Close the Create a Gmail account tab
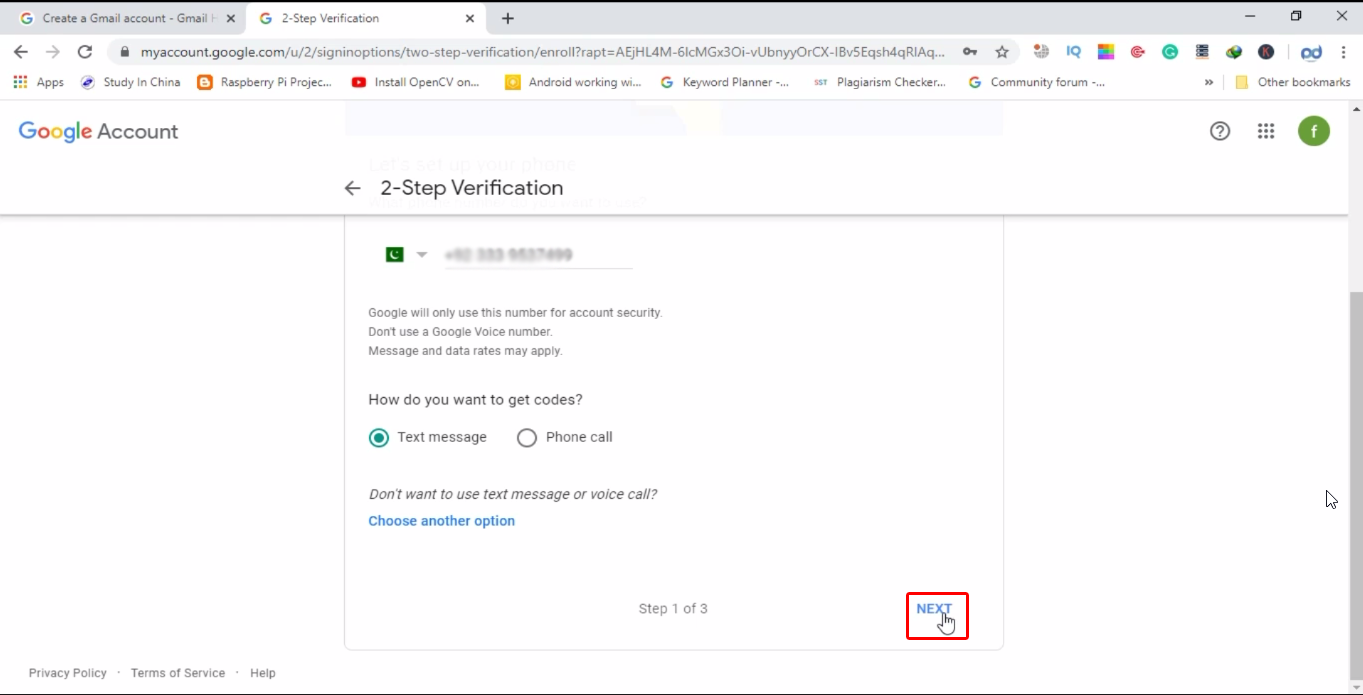 [231, 18]
